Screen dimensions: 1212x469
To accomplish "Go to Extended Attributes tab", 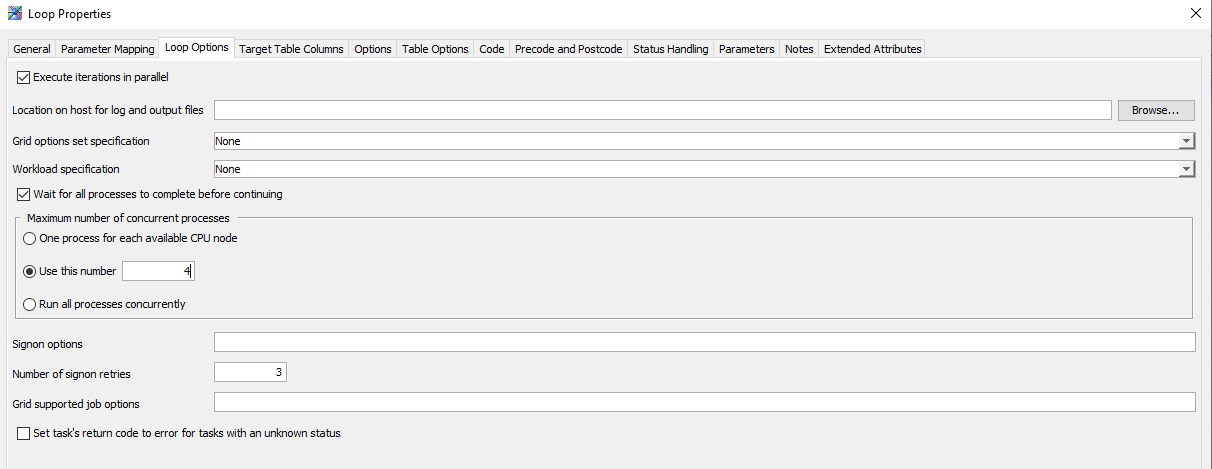I will pos(872,49).
